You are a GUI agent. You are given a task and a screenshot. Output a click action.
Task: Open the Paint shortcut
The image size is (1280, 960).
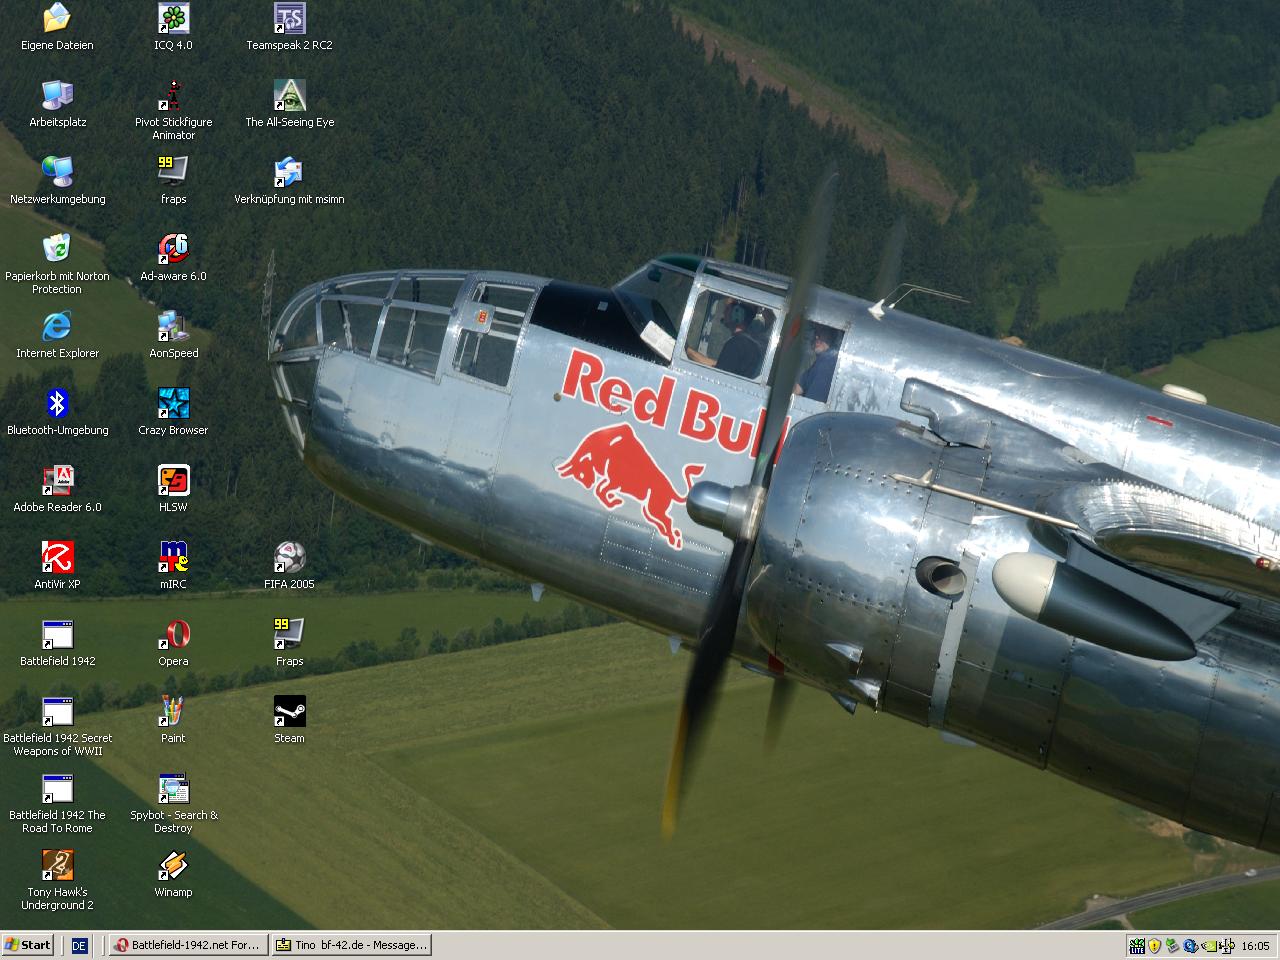click(173, 720)
